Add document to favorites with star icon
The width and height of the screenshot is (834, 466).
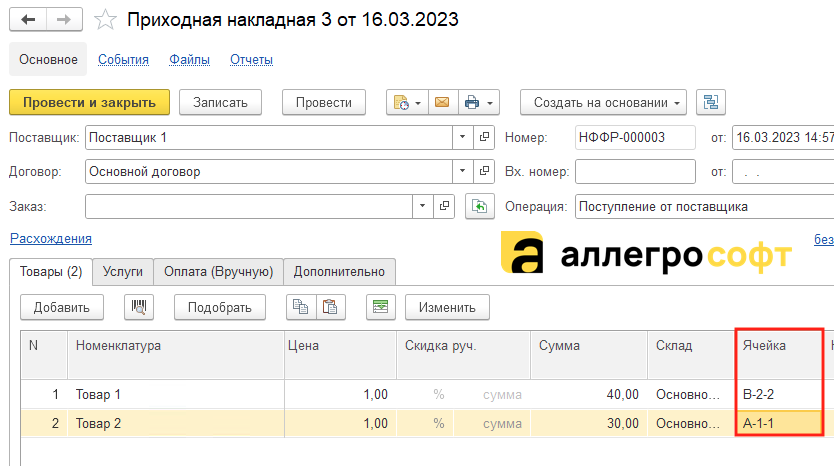point(105,20)
